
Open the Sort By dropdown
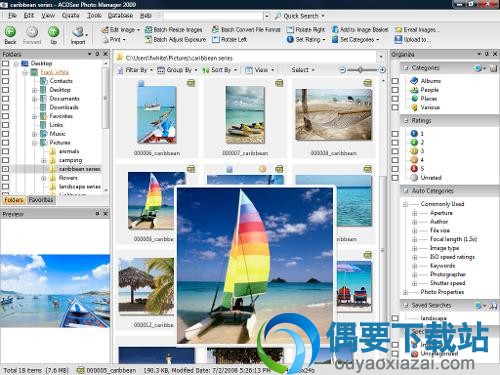[x=220, y=70]
